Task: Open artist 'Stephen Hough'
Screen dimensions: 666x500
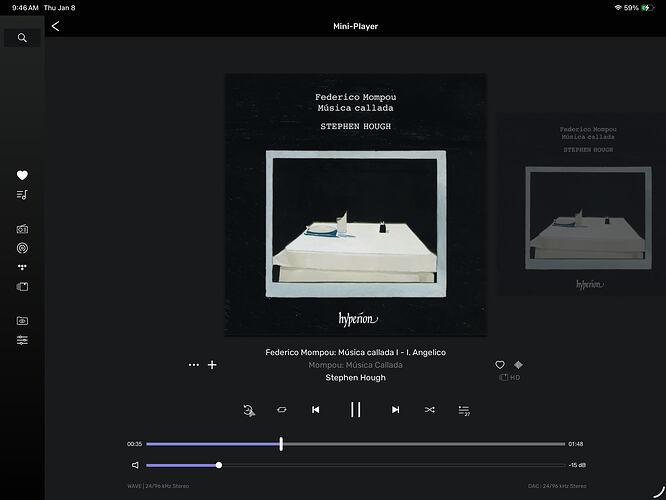Action: coord(356,378)
